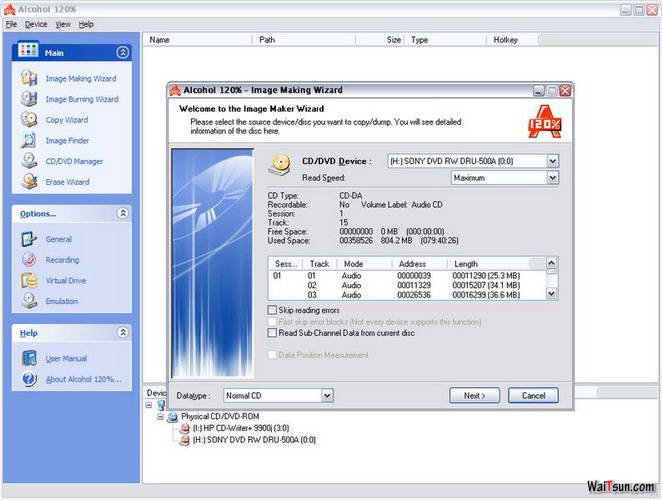
Task: Select the SONY DVD RW drive tree item
Action: [x=246, y=439]
